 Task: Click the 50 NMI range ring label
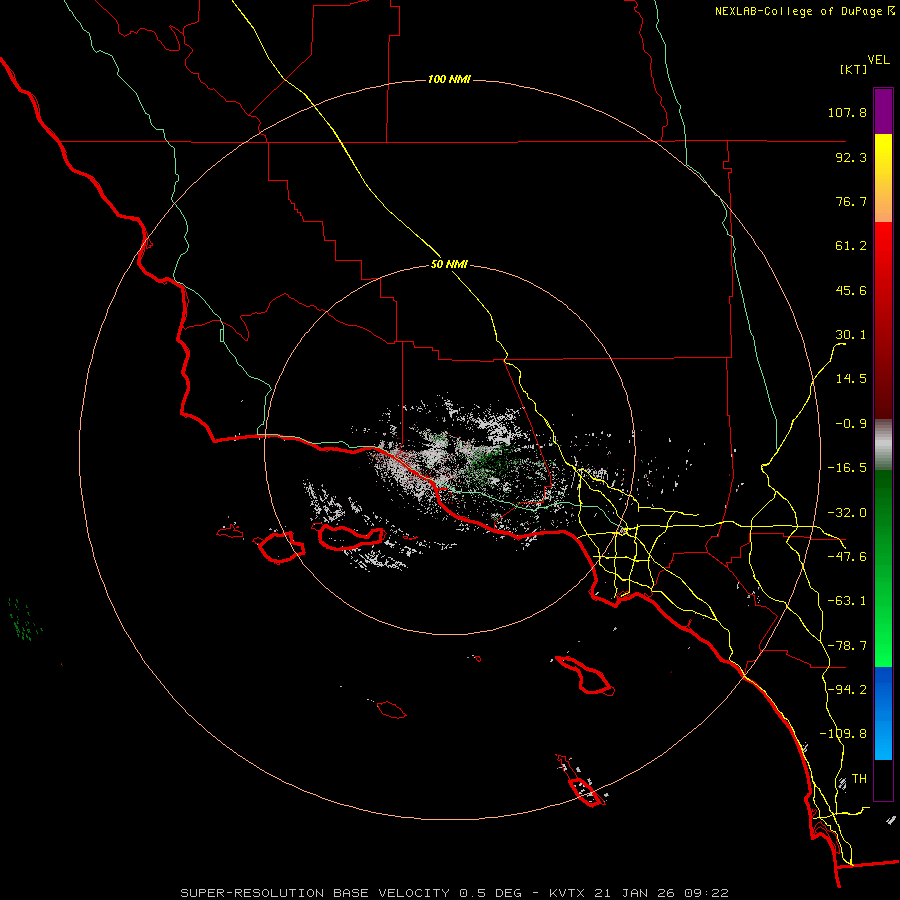[x=449, y=265]
